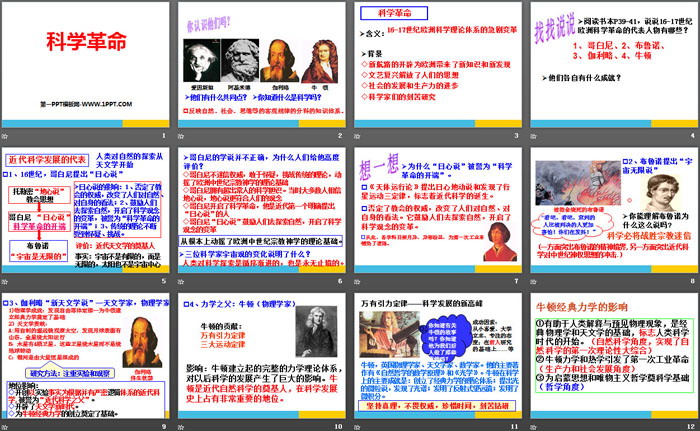Screen dimensions: 700x431
Task: Click slide number 8 label below the slide
Action: [x=693, y=281]
